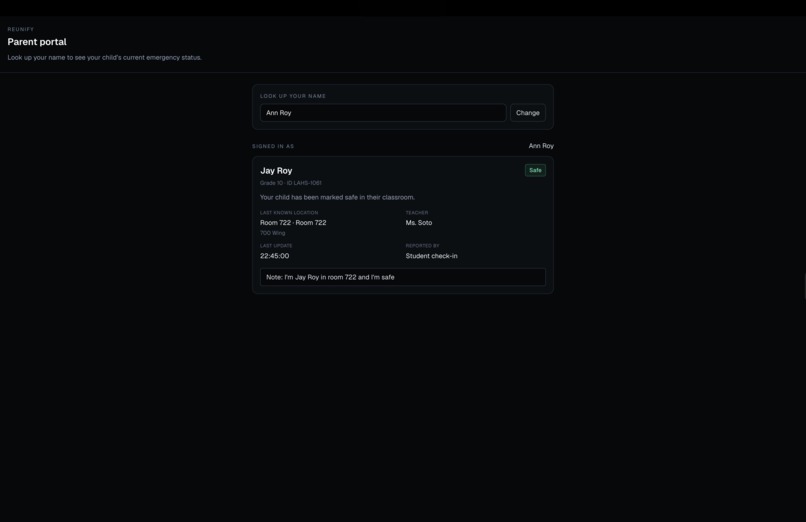Select the Room 722 location value
The height and width of the screenshot is (522, 806).
(x=293, y=222)
